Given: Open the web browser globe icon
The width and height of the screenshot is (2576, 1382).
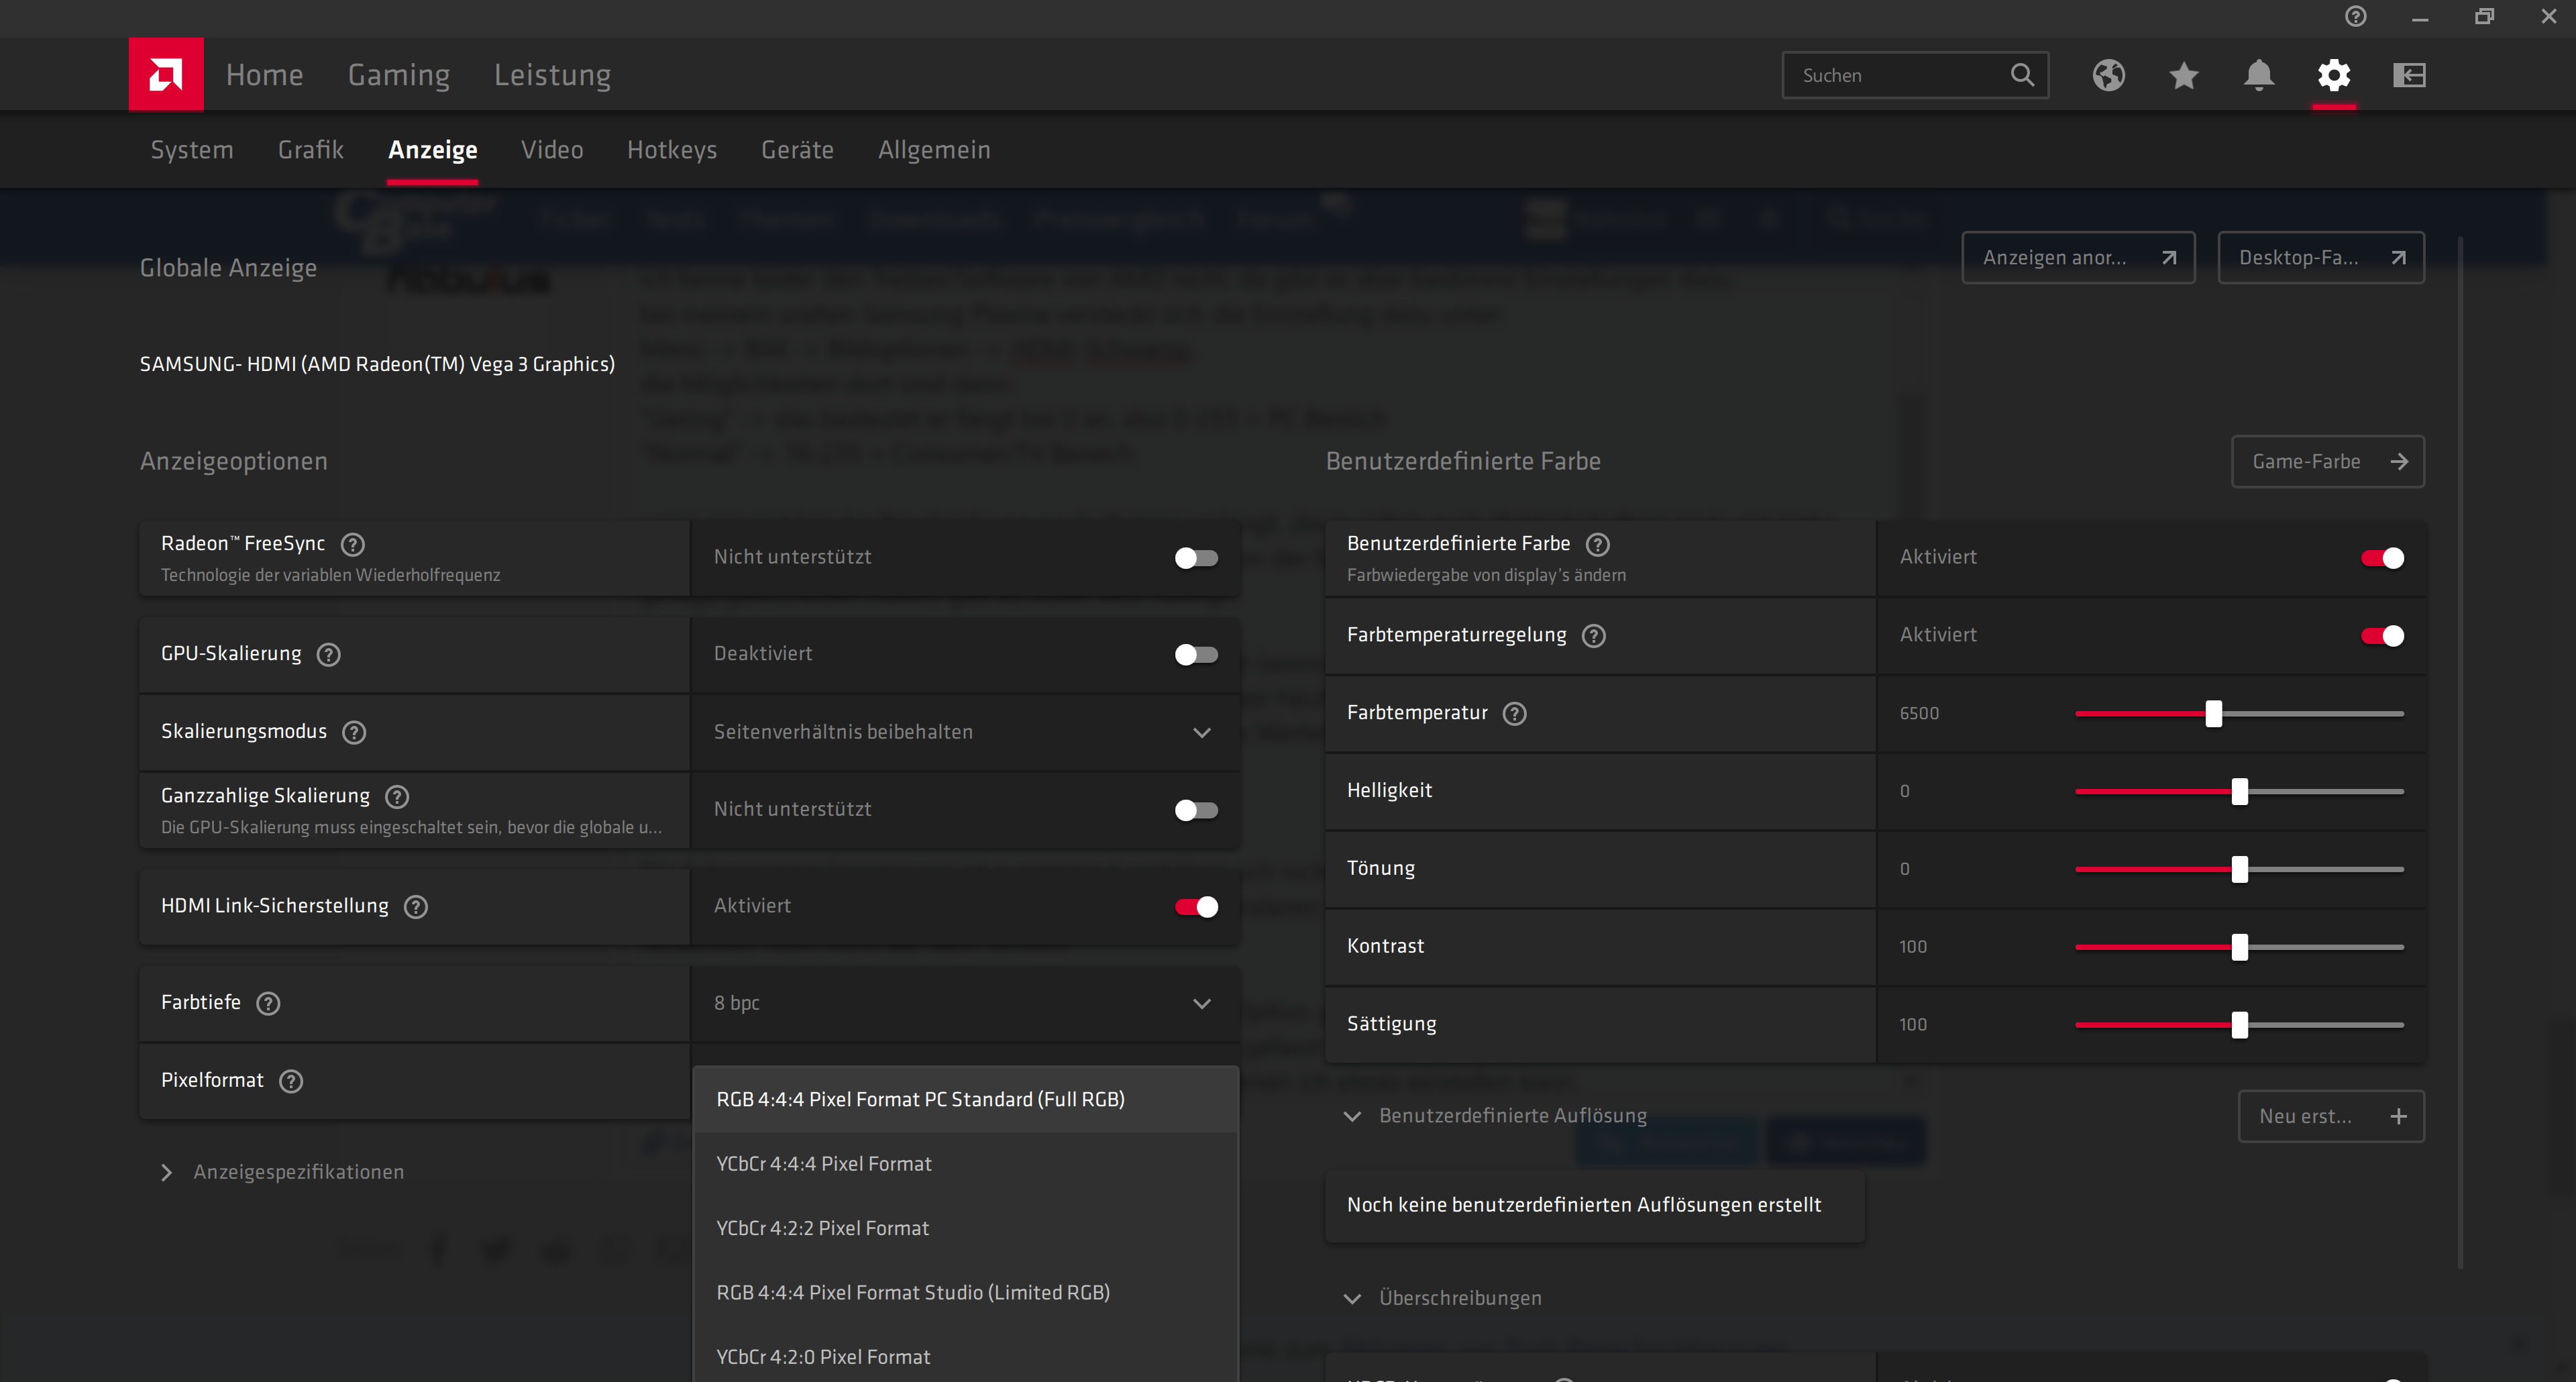Looking at the screenshot, I should [x=2108, y=75].
